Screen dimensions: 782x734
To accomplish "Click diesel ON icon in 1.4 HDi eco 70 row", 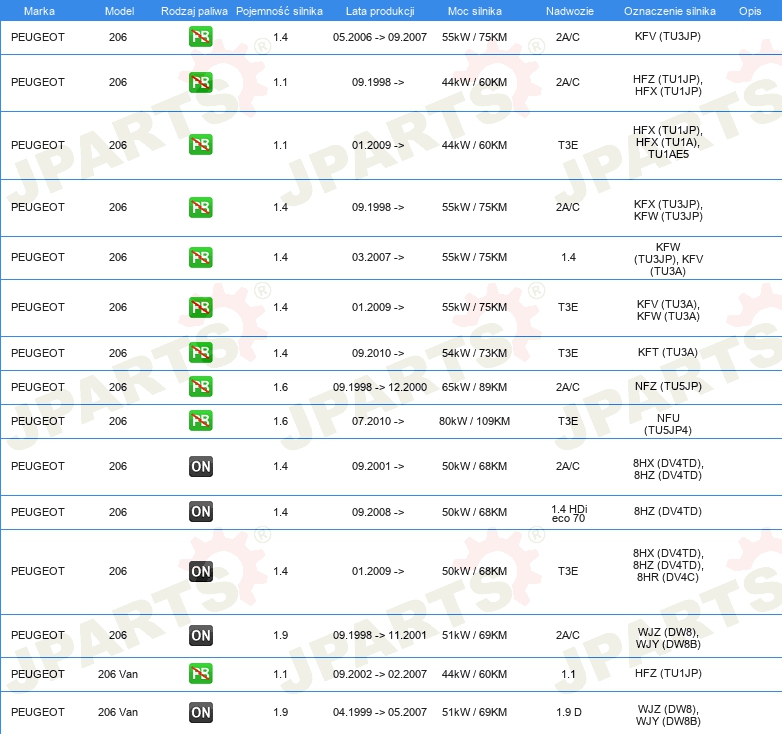I will [x=200, y=512].
